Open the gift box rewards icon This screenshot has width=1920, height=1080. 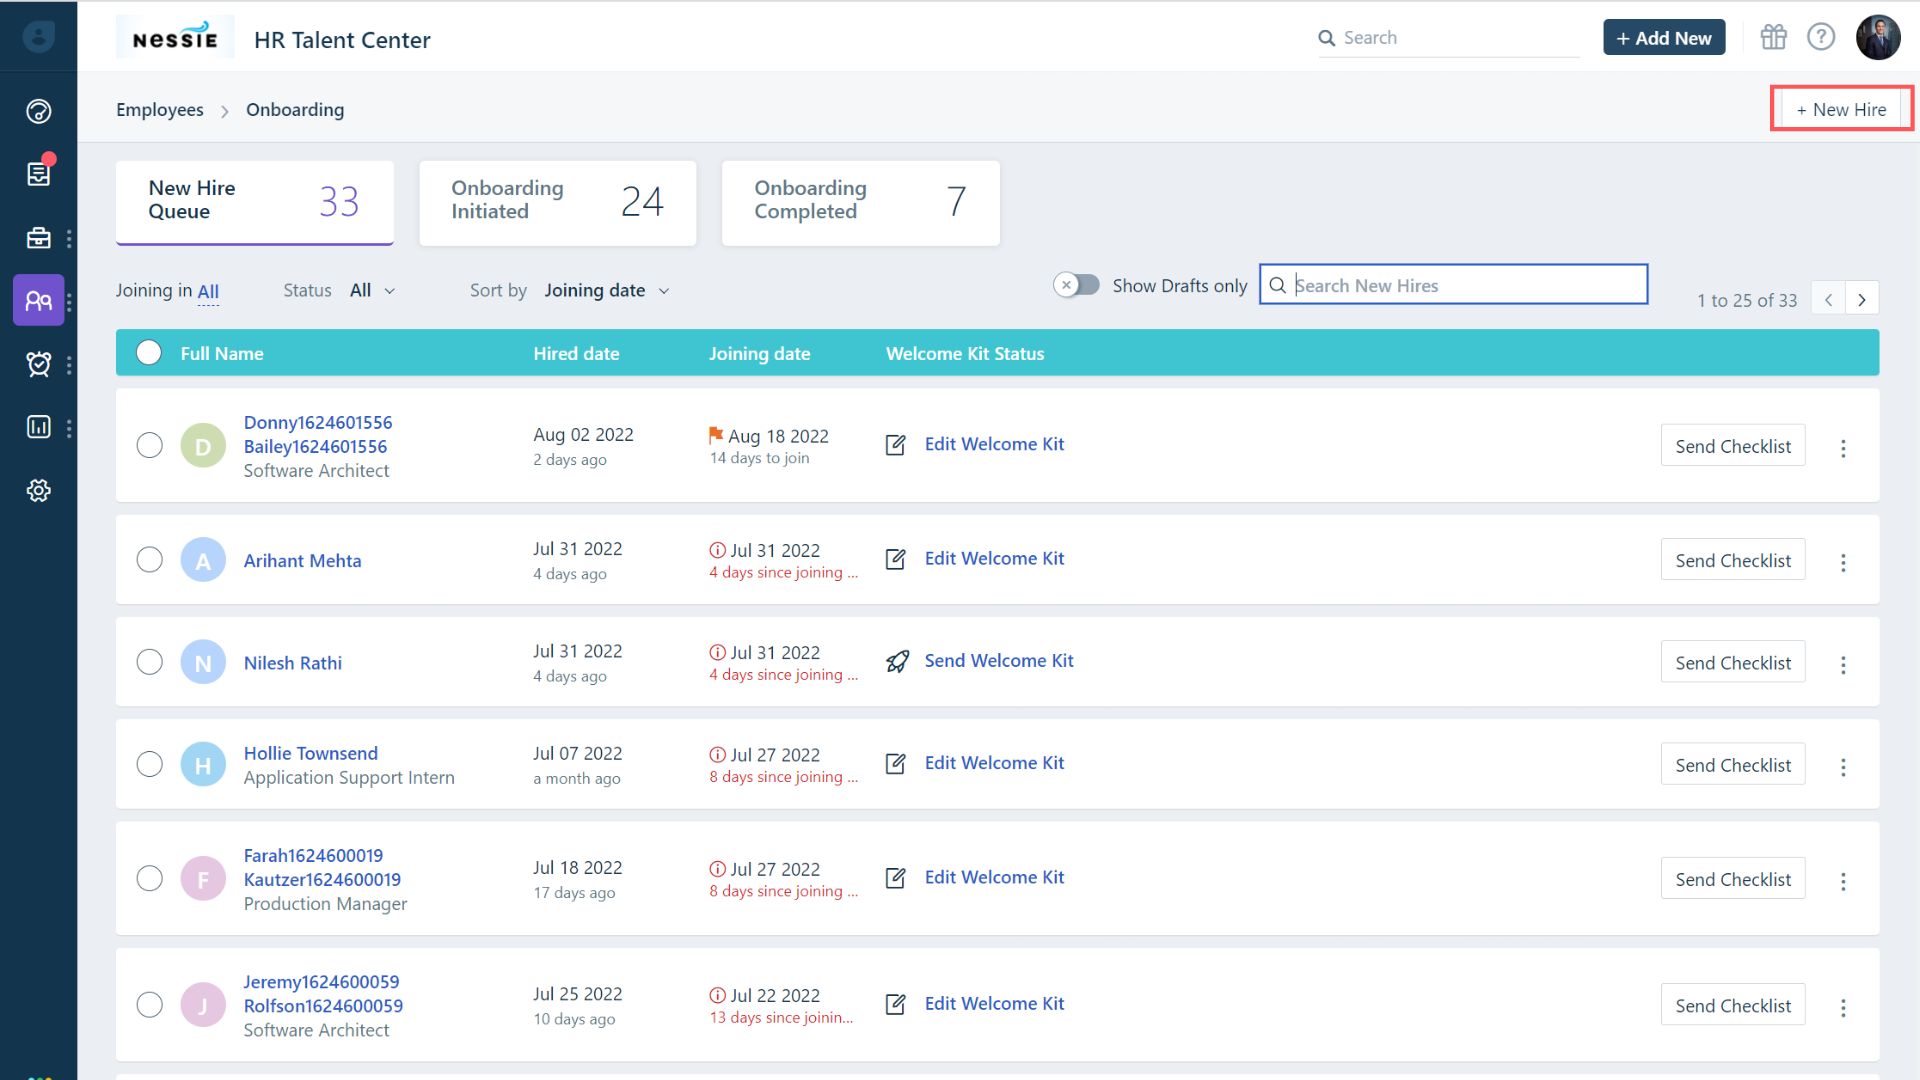pos(1773,37)
